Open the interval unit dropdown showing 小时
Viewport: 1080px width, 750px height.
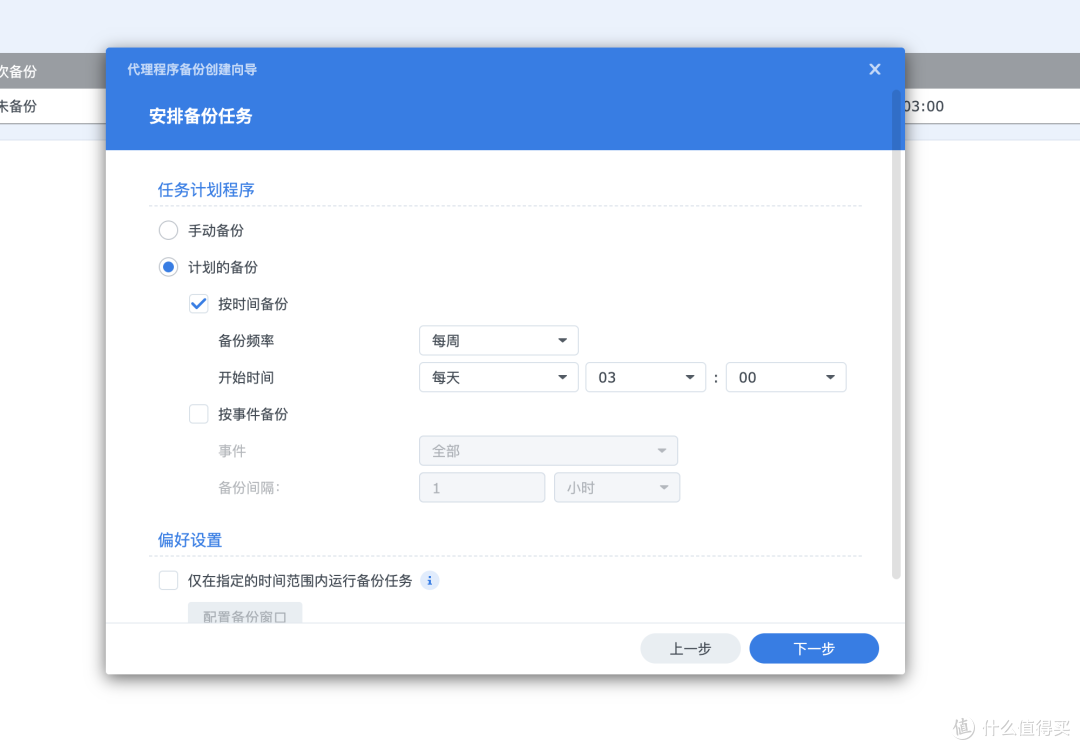(617, 488)
